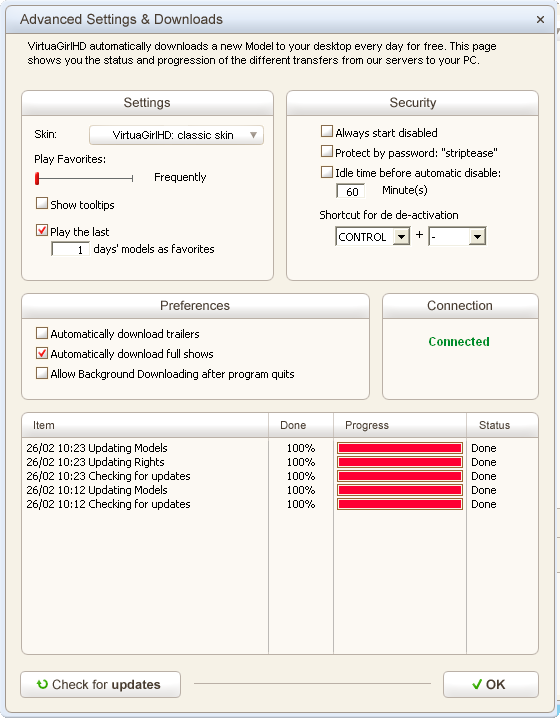The image size is (560, 718).
Task: Click the Play Favorites frequency slider handle
Action: point(37,179)
